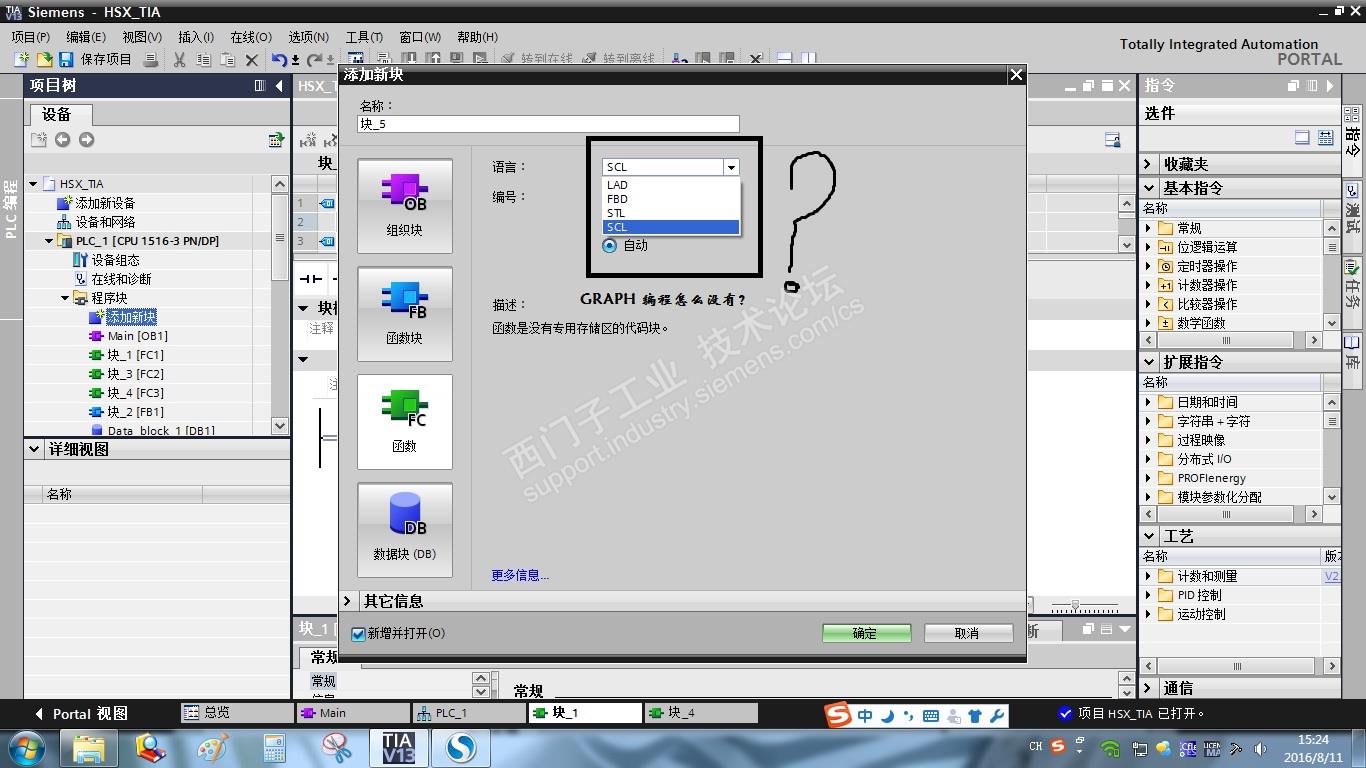Collapse the 详细视图 panel
Viewport: 1366px width, 768px height.
tap(34, 450)
